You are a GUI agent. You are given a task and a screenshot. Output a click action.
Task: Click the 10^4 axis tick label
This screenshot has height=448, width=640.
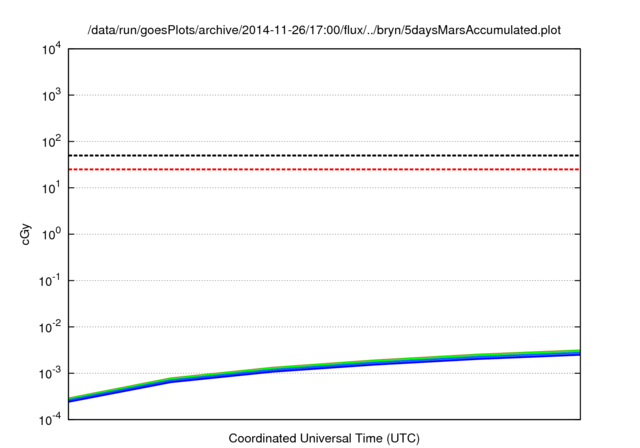[x=51, y=49]
